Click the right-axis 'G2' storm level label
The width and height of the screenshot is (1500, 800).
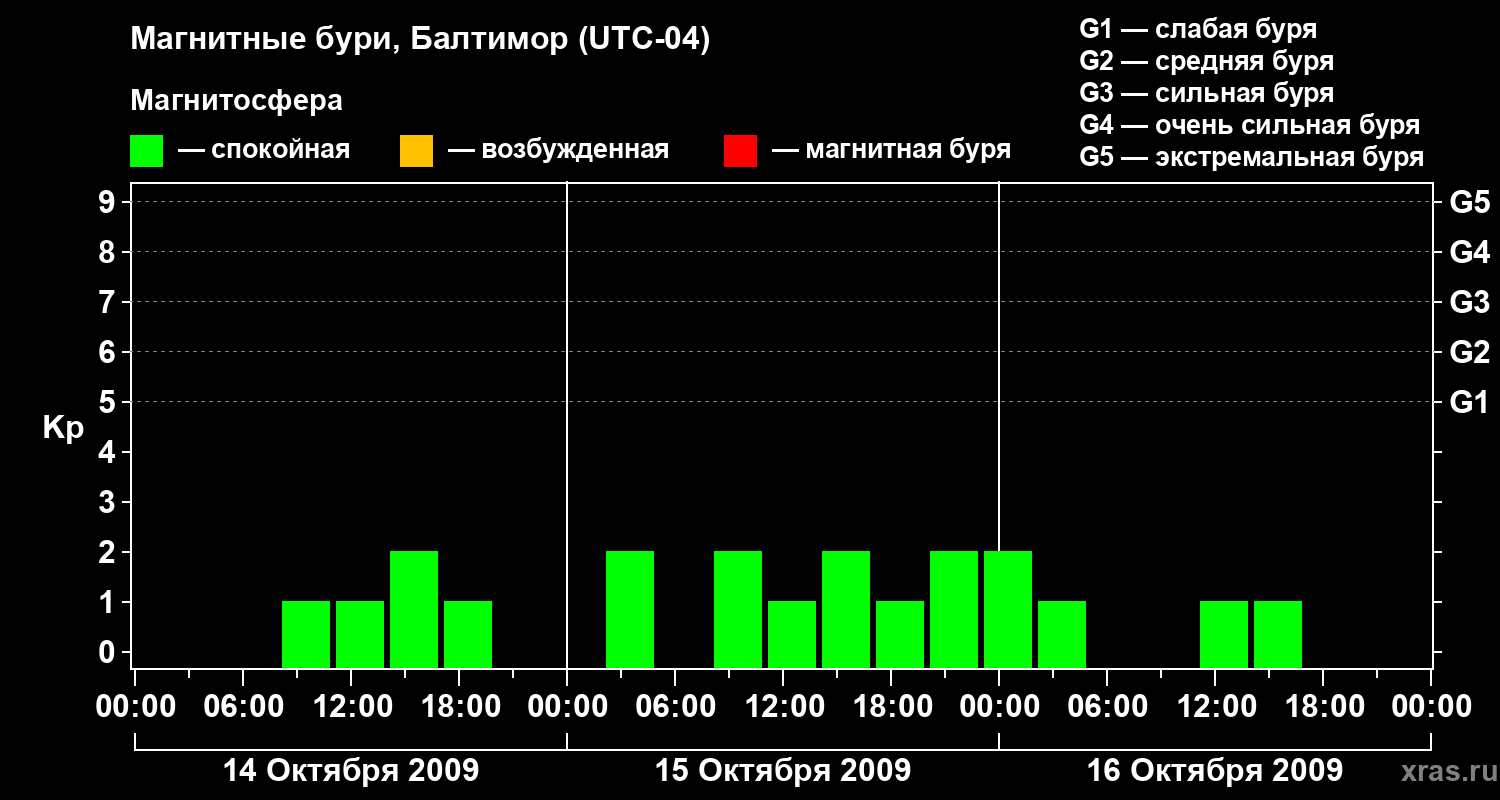pos(1469,352)
